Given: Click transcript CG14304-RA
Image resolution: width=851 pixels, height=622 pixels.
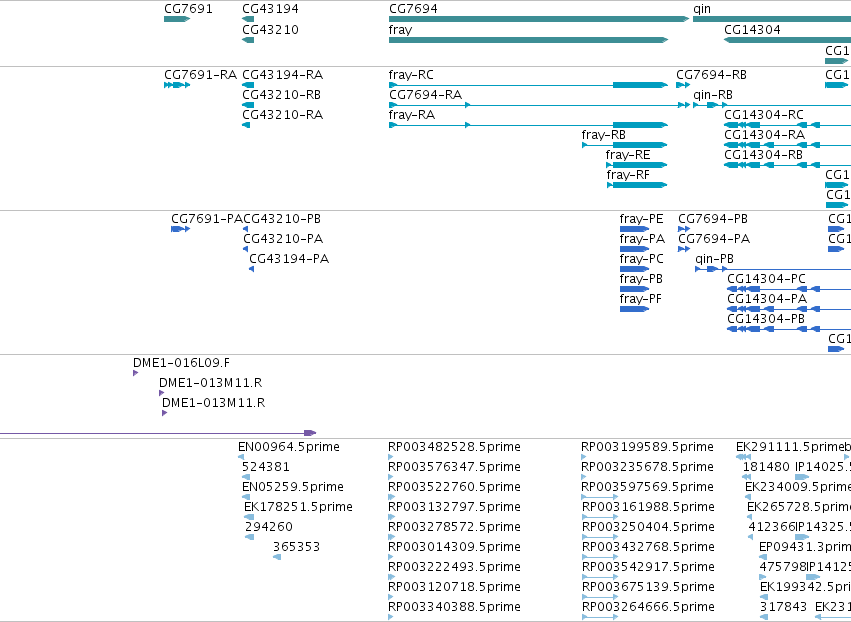Looking at the screenshot, I should [x=764, y=135].
